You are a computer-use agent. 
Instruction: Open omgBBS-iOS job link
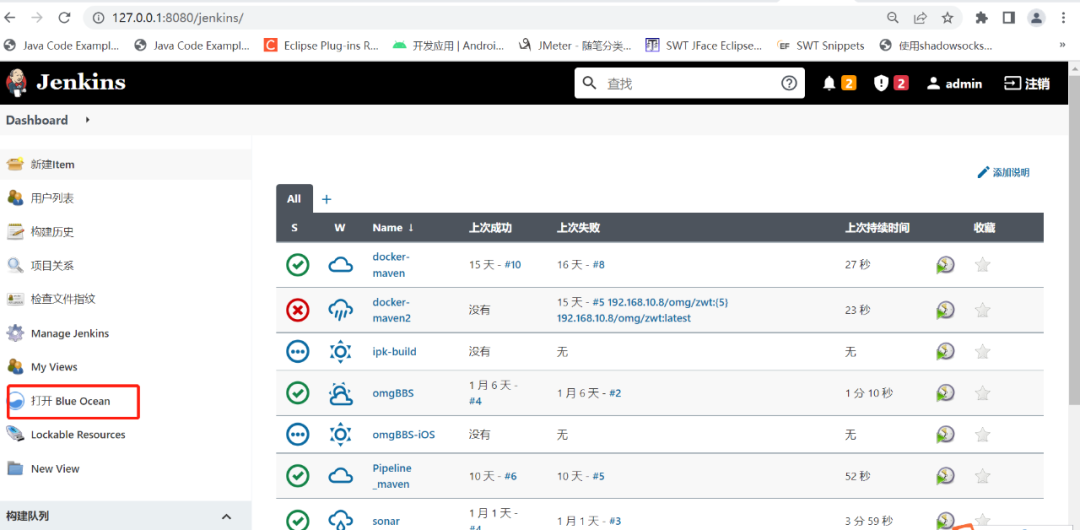point(404,435)
